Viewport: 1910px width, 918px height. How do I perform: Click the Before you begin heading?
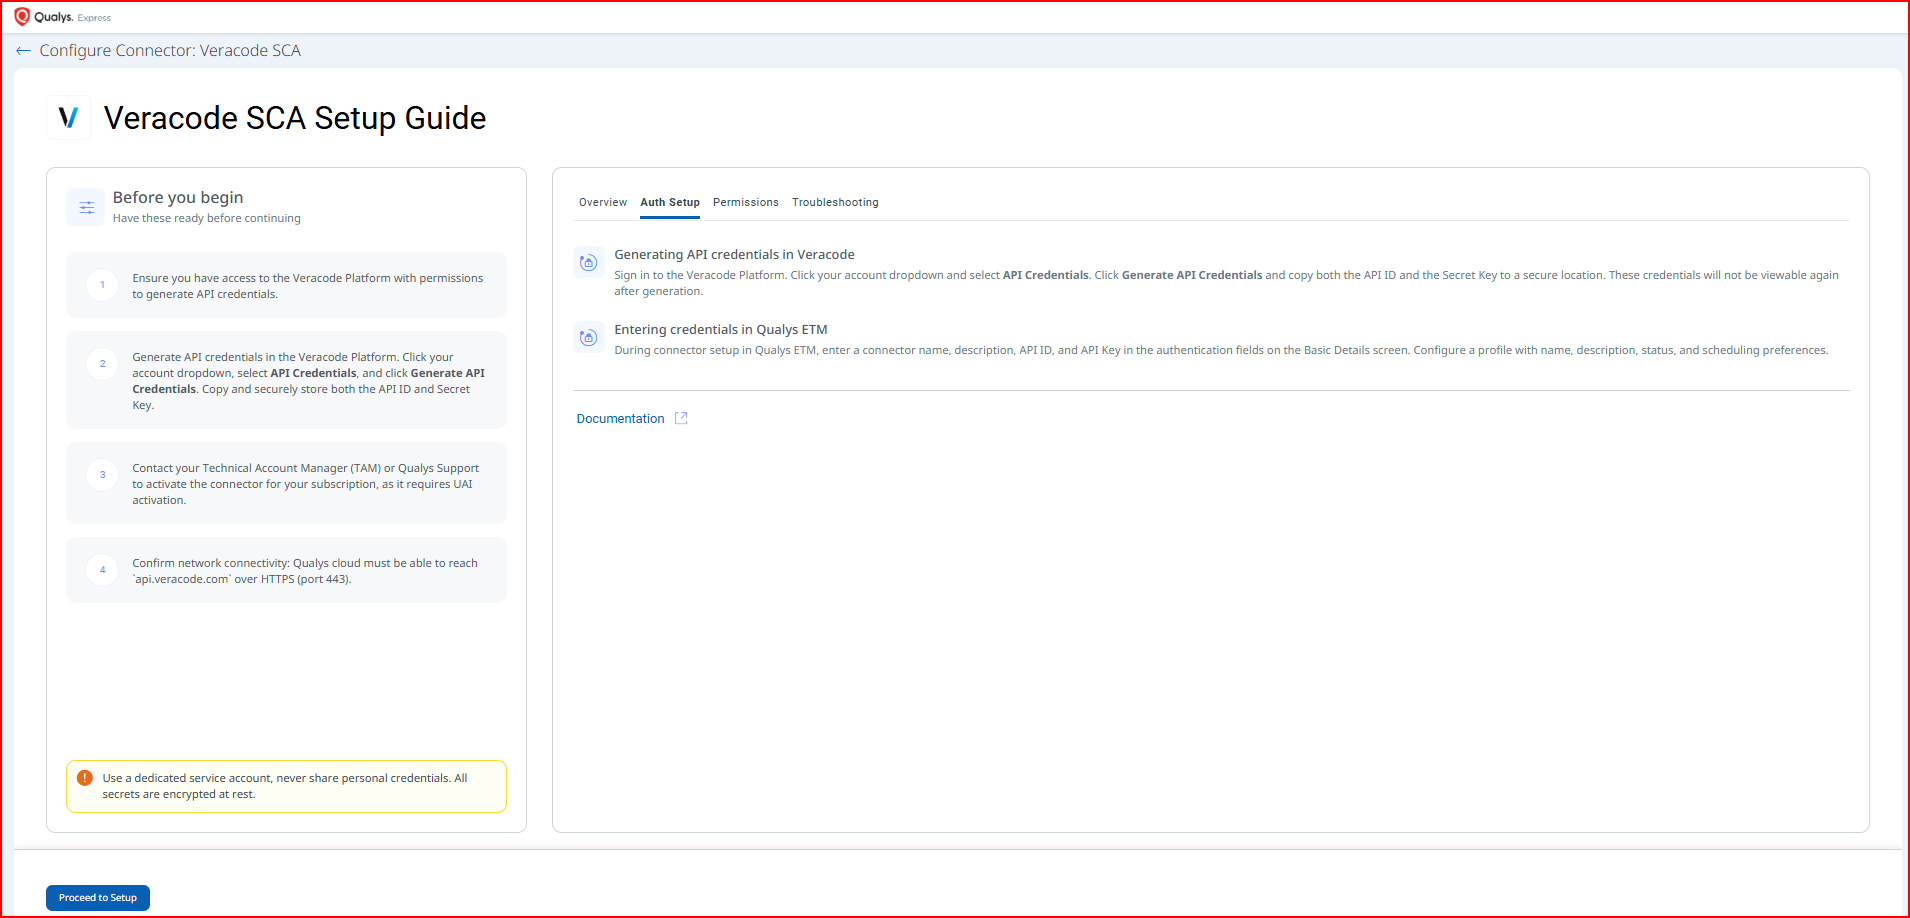pyautogui.click(x=178, y=197)
